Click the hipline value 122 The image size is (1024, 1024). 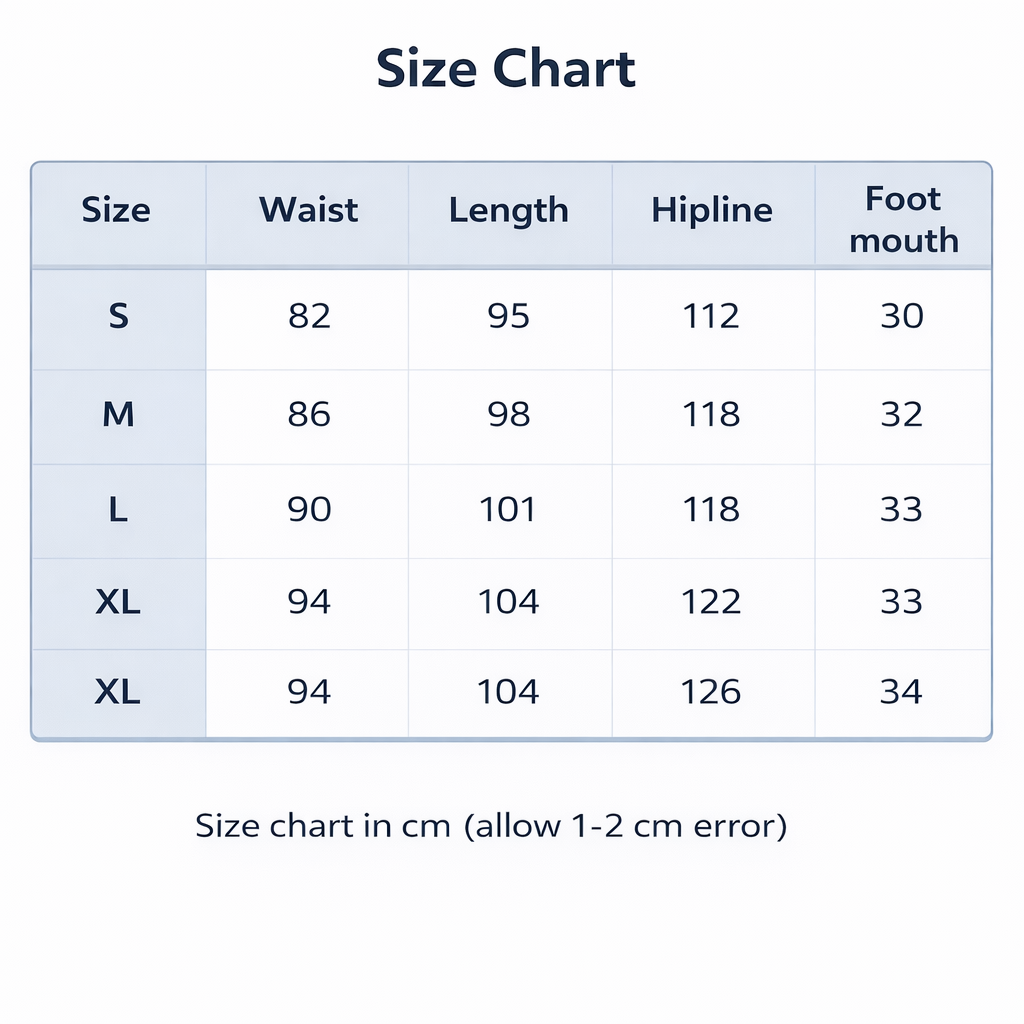tap(711, 602)
